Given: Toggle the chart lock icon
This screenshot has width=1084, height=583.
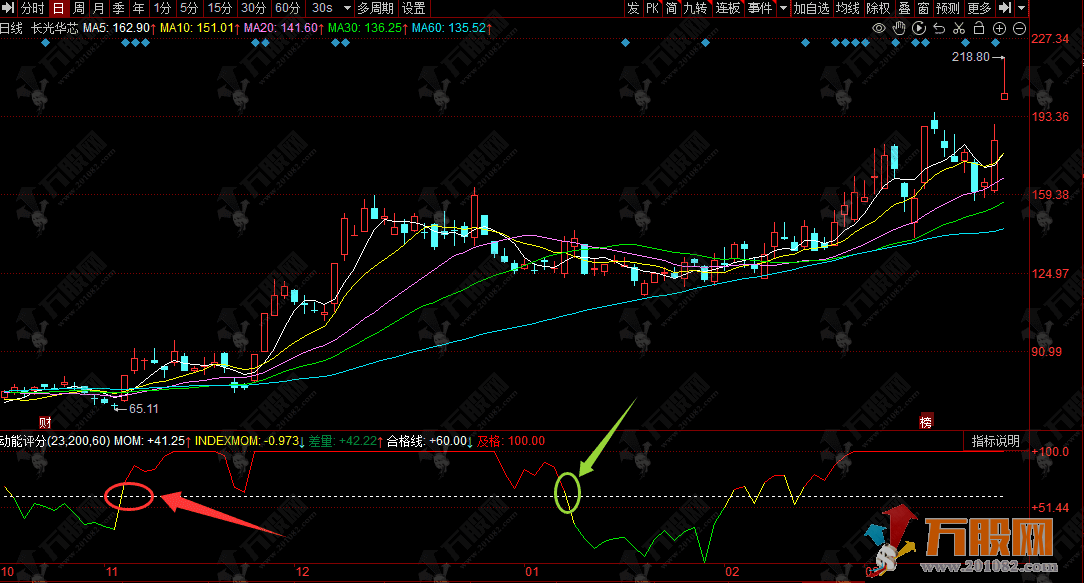Looking at the screenshot, I should pyautogui.click(x=980, y=28).
